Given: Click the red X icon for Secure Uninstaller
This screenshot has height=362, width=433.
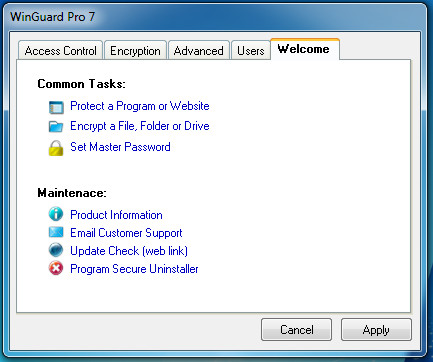Looking at the screenshot, I should coord(56,268).
